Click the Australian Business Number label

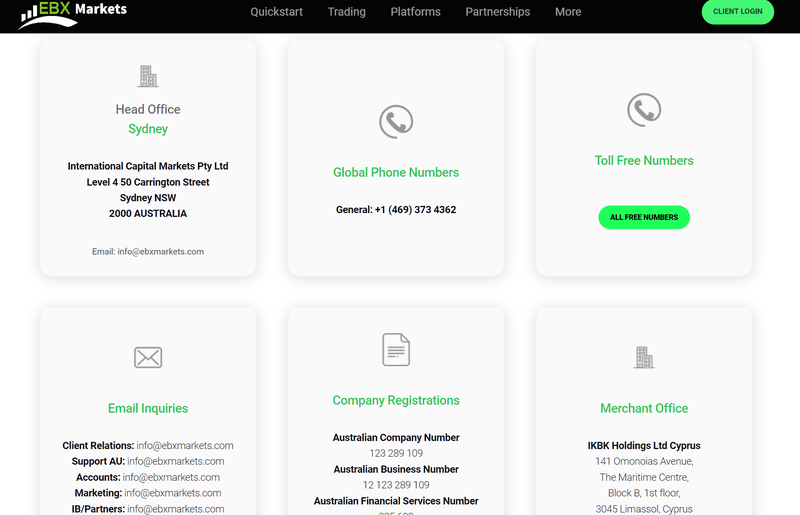click(396, 470)
